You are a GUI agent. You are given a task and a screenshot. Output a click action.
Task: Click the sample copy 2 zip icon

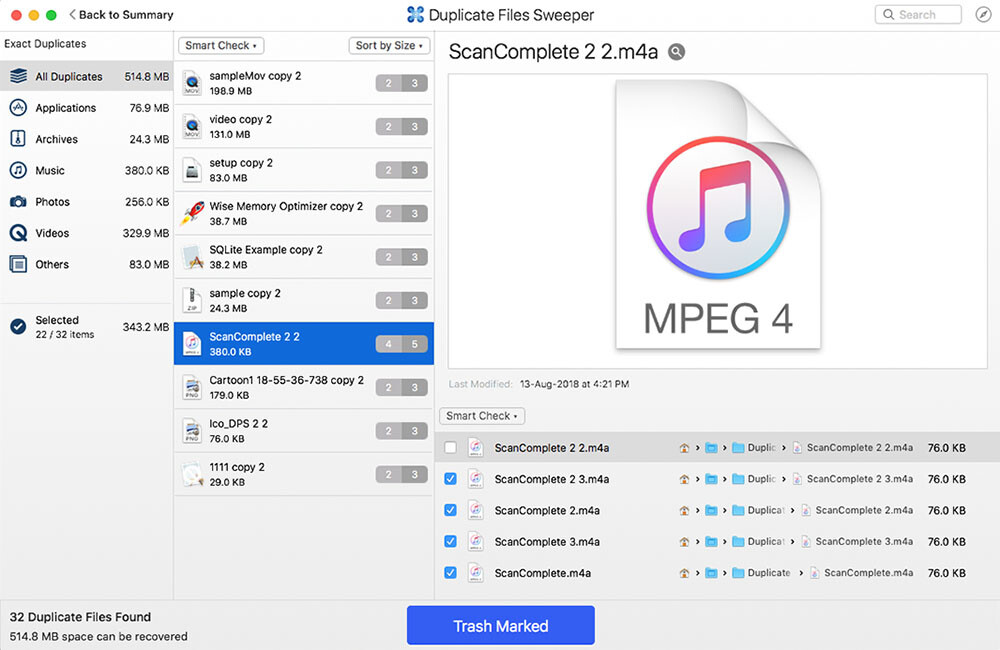pos(192,300)
